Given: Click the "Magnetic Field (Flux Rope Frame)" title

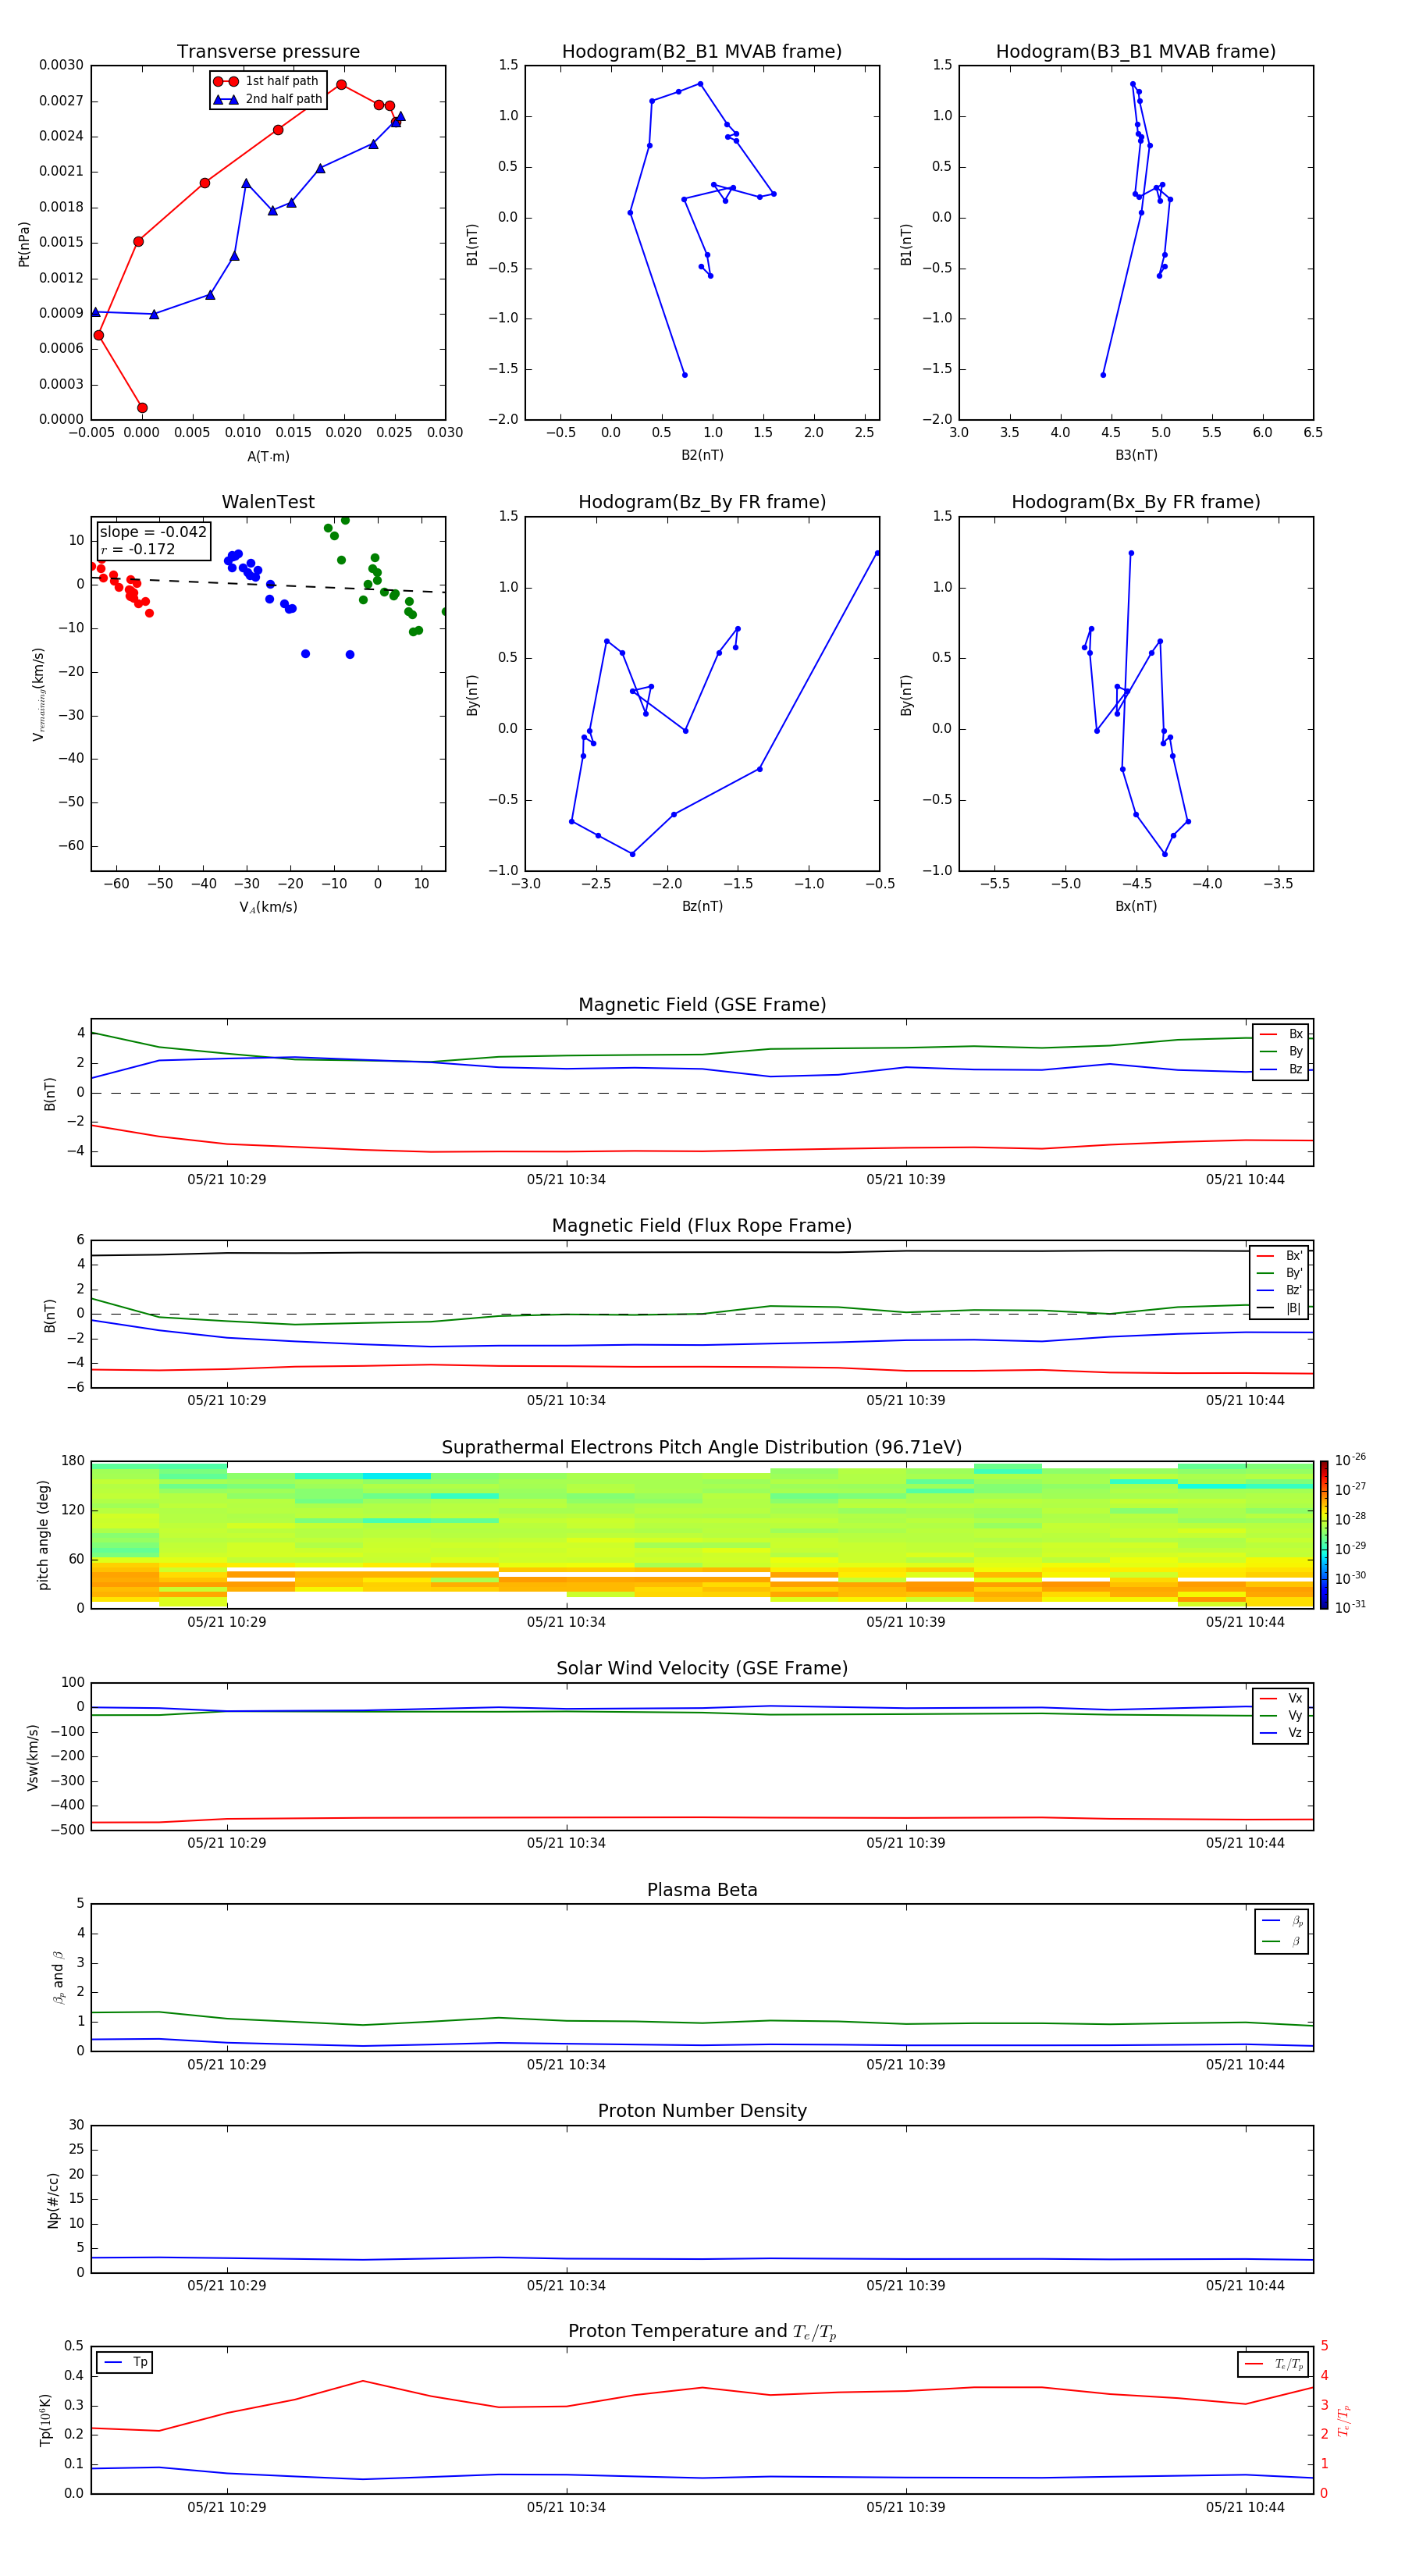Looking at the screenshot, I should [x=702, y=1226].
